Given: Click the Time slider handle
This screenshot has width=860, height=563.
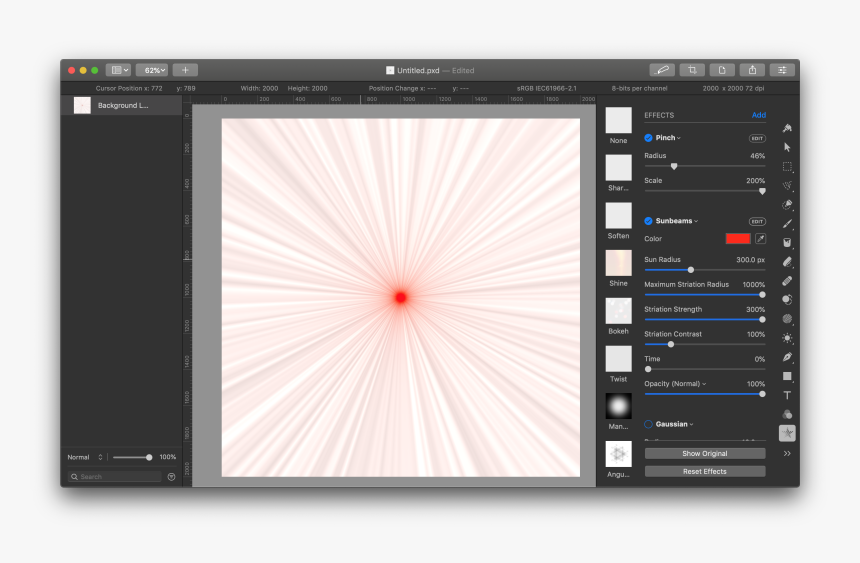Looking at the screenshot, I should (648, 369).
